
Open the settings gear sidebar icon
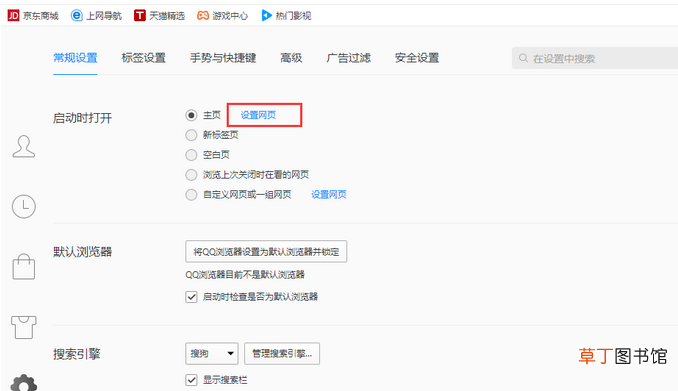click(x=24, y=383)
